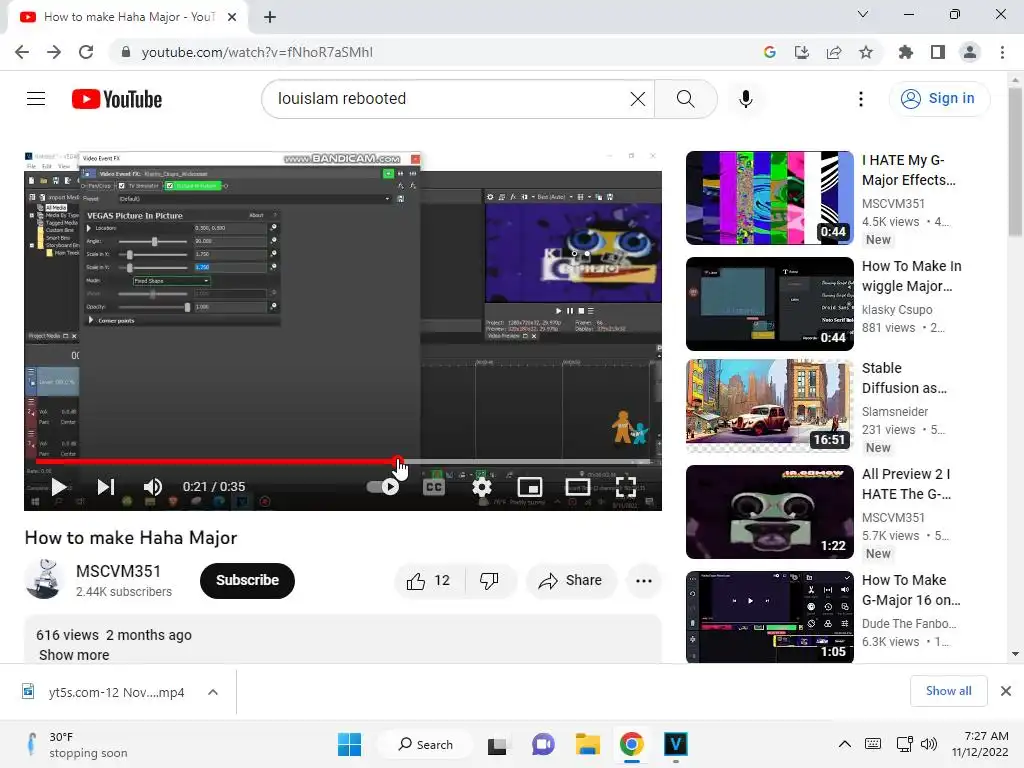This screenshot has width=1024, height=768.
Task: Open Task View on the taskbar
Action: tap(498, 744)
